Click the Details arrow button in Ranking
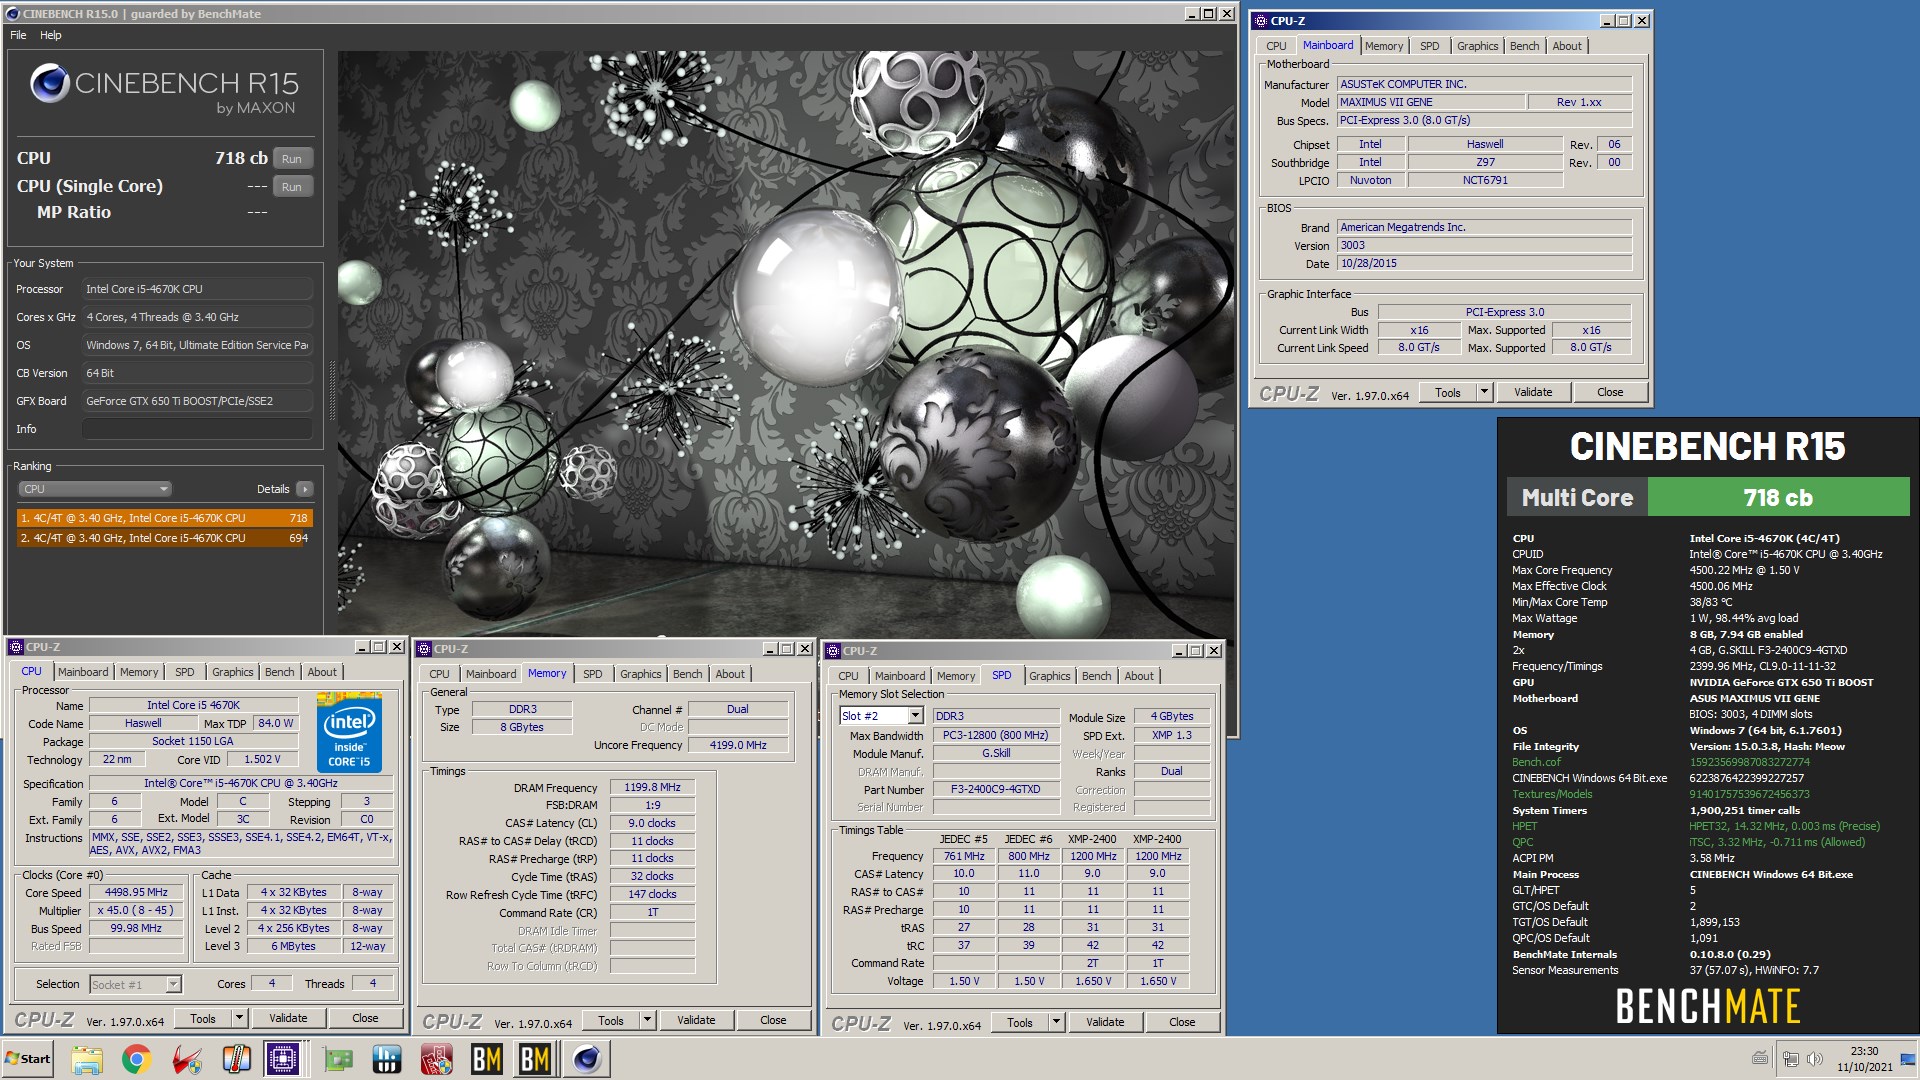Screen dimensions: 1920x1080 (305, 489)
